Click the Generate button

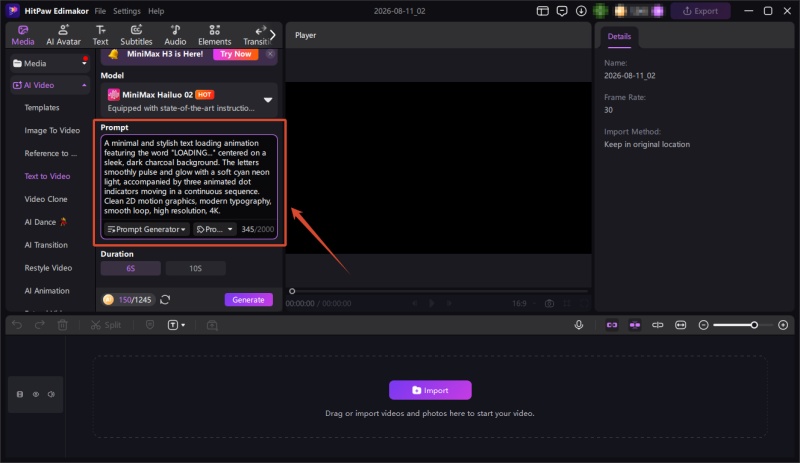tap(248, 300)
